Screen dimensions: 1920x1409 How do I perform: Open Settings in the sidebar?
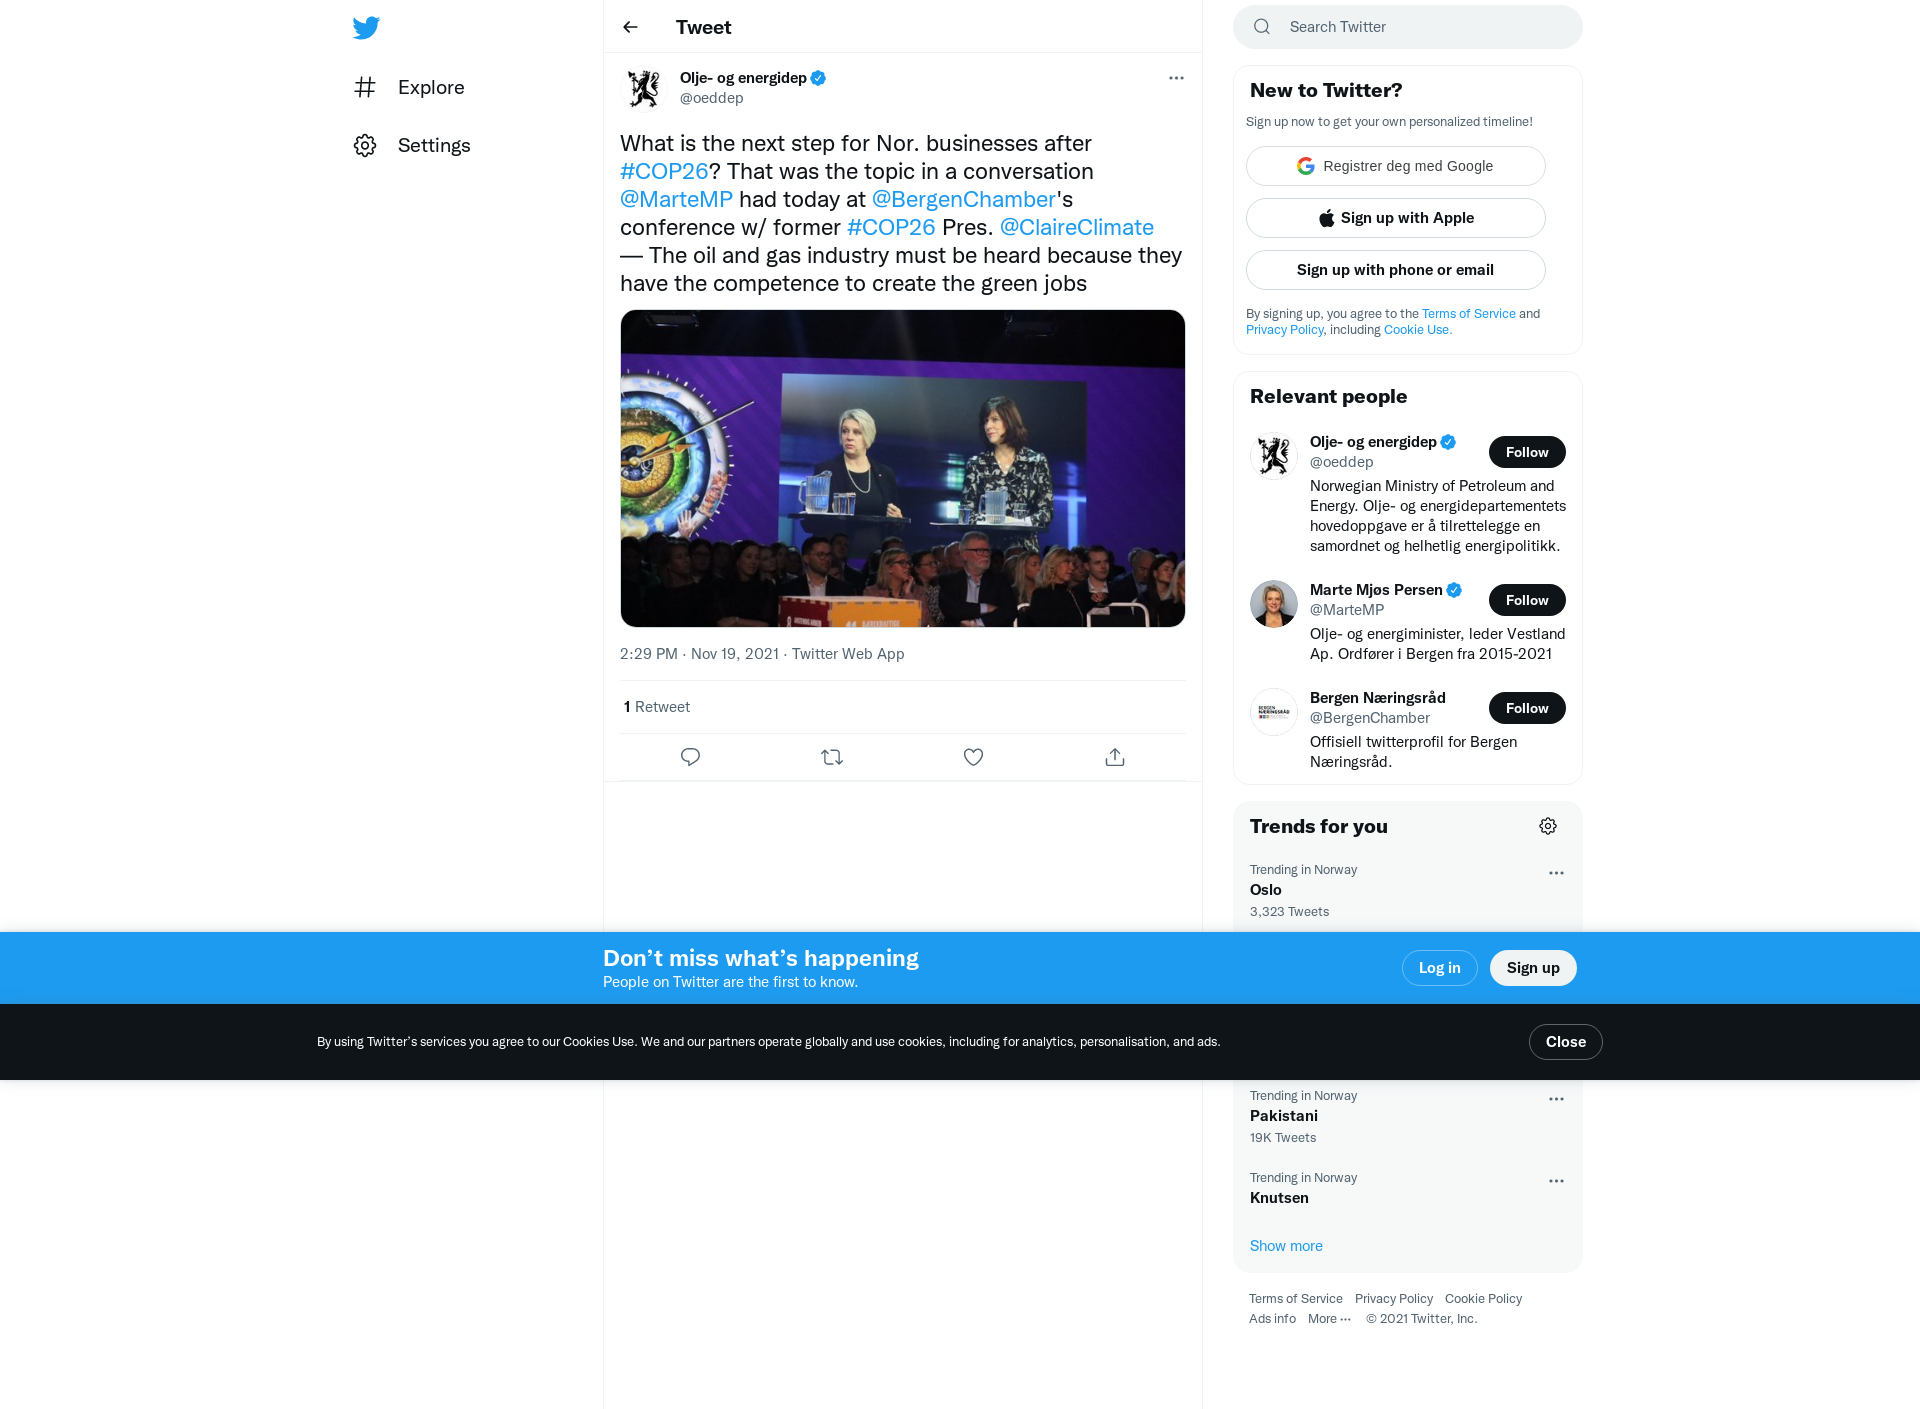[412, 145]
